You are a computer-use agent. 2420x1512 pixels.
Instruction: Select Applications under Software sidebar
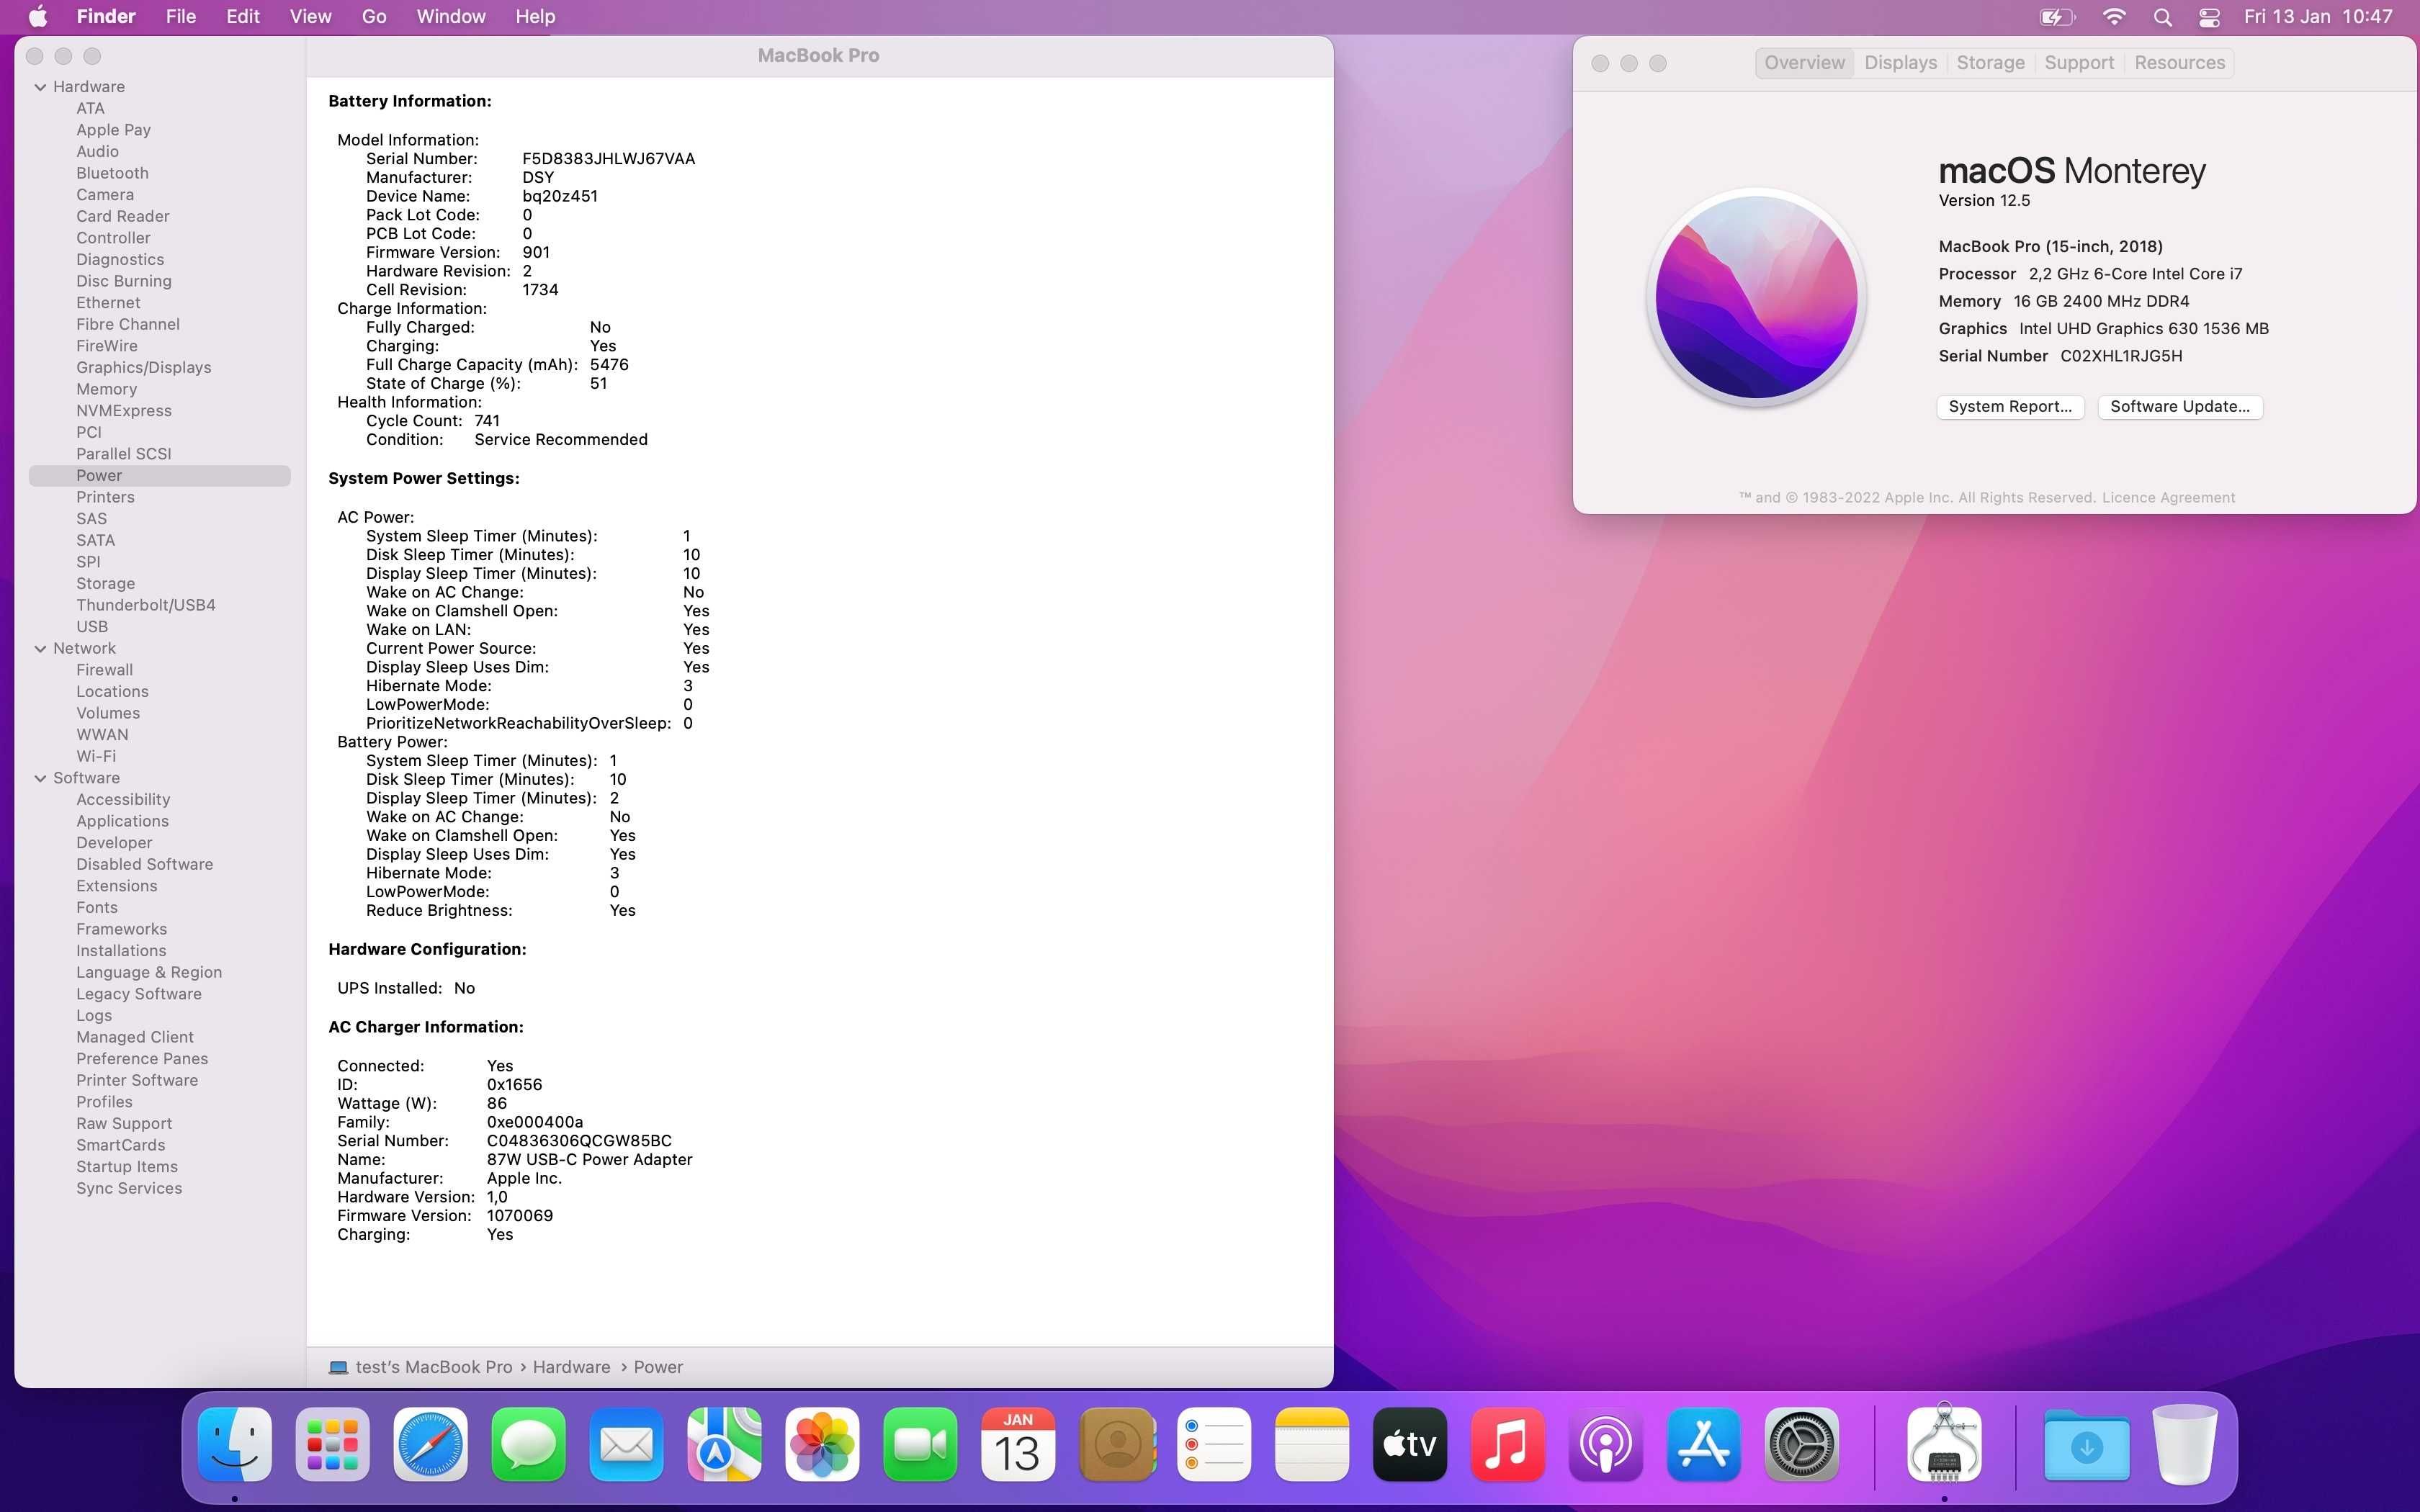pyautogui.click(x=123, y=821)
